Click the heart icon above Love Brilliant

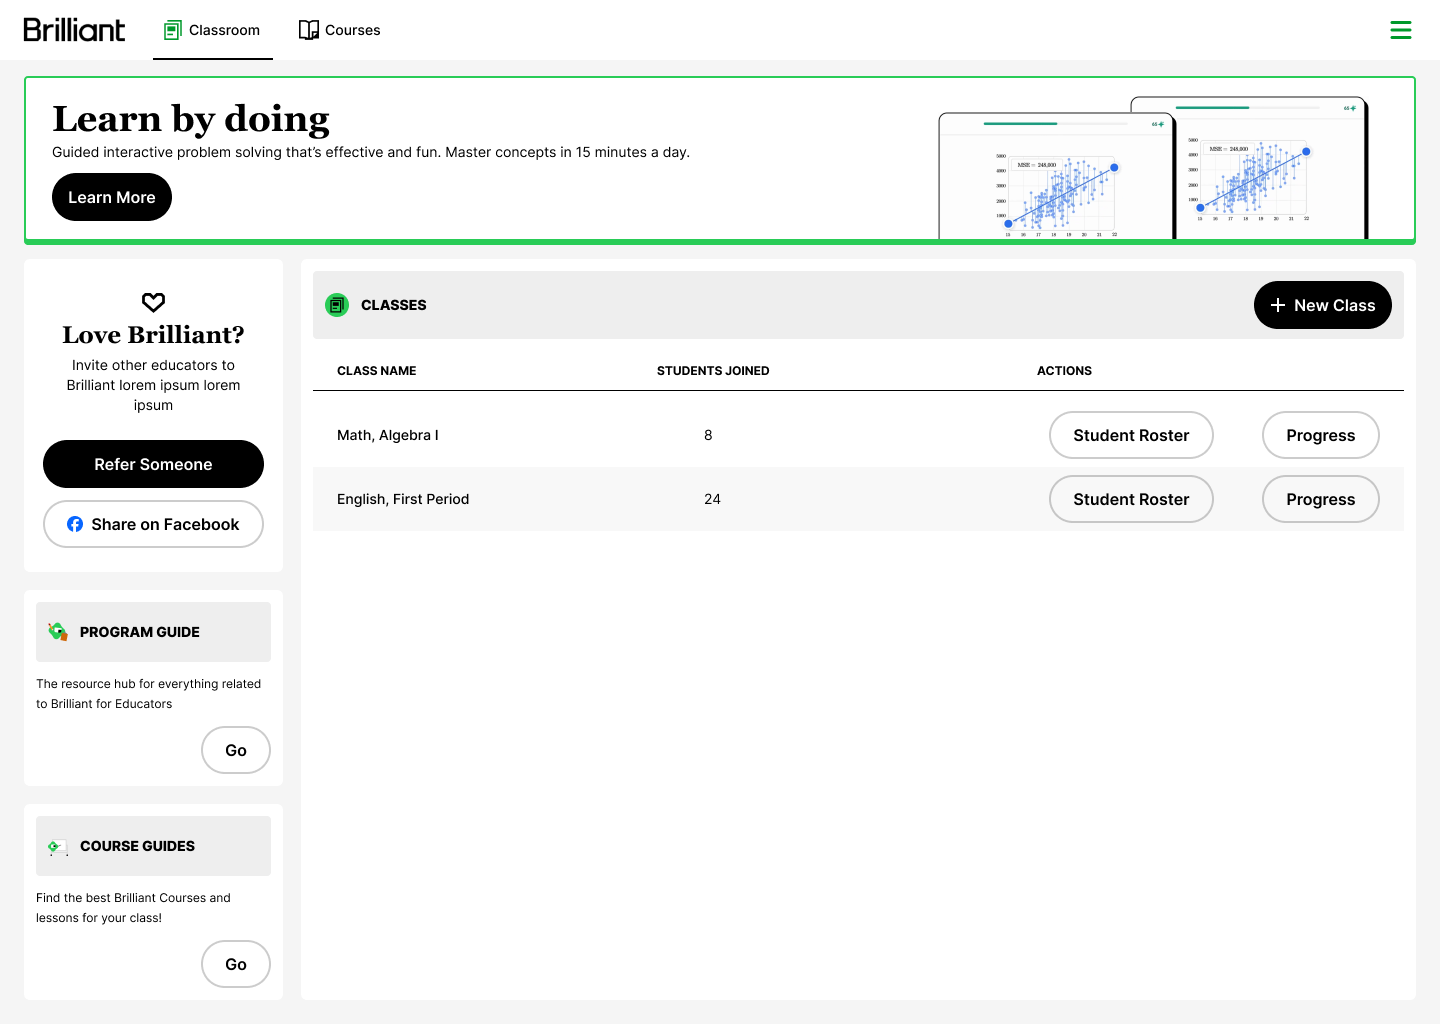[x=153, y=302]
